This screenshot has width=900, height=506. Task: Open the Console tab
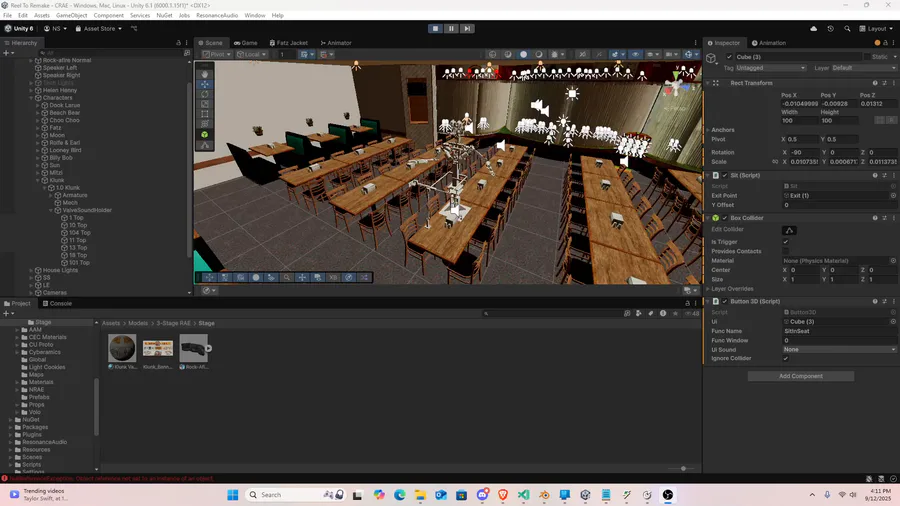[x=57, y=303]
